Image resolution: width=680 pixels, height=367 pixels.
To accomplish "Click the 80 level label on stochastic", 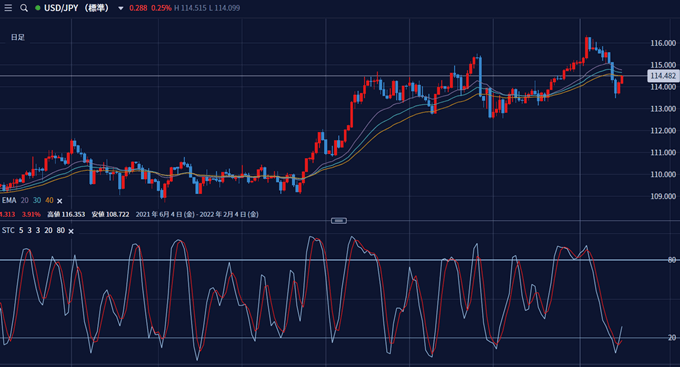I will pos(672,260).
